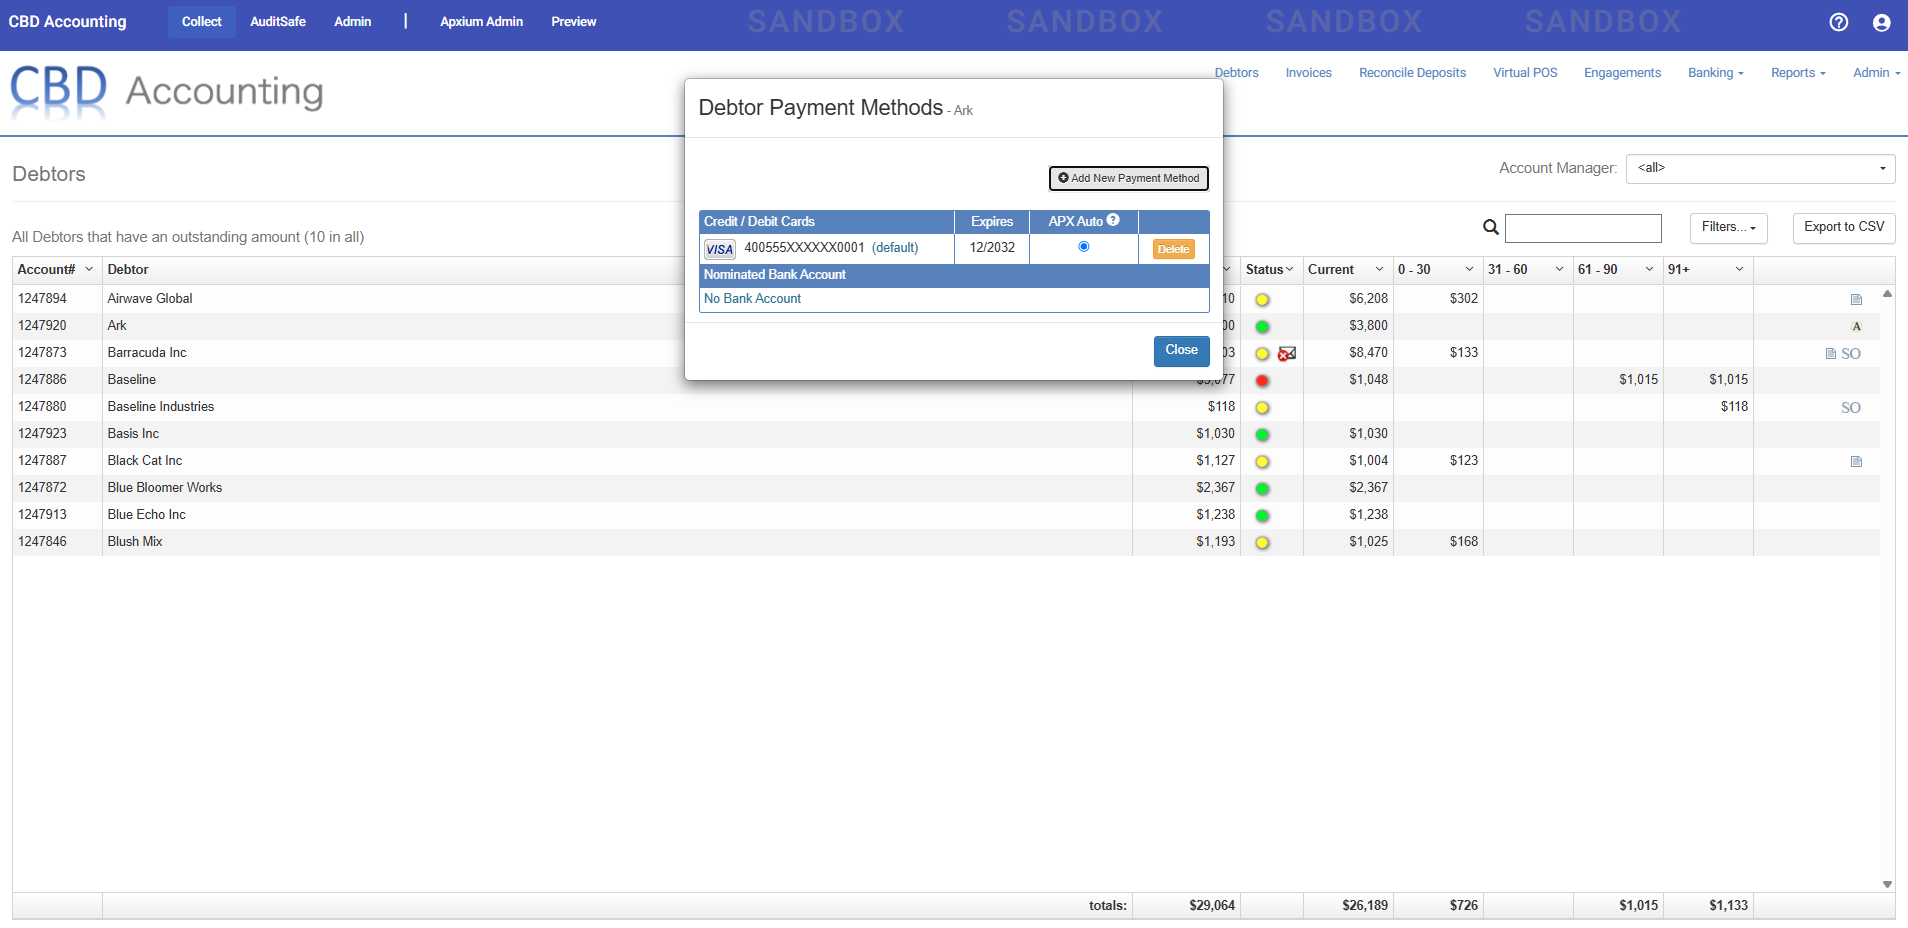The height and width of the screenshot is (928, 1908).
Task: Click green status dot for Basis Inc
Action: click(1262, 434)
